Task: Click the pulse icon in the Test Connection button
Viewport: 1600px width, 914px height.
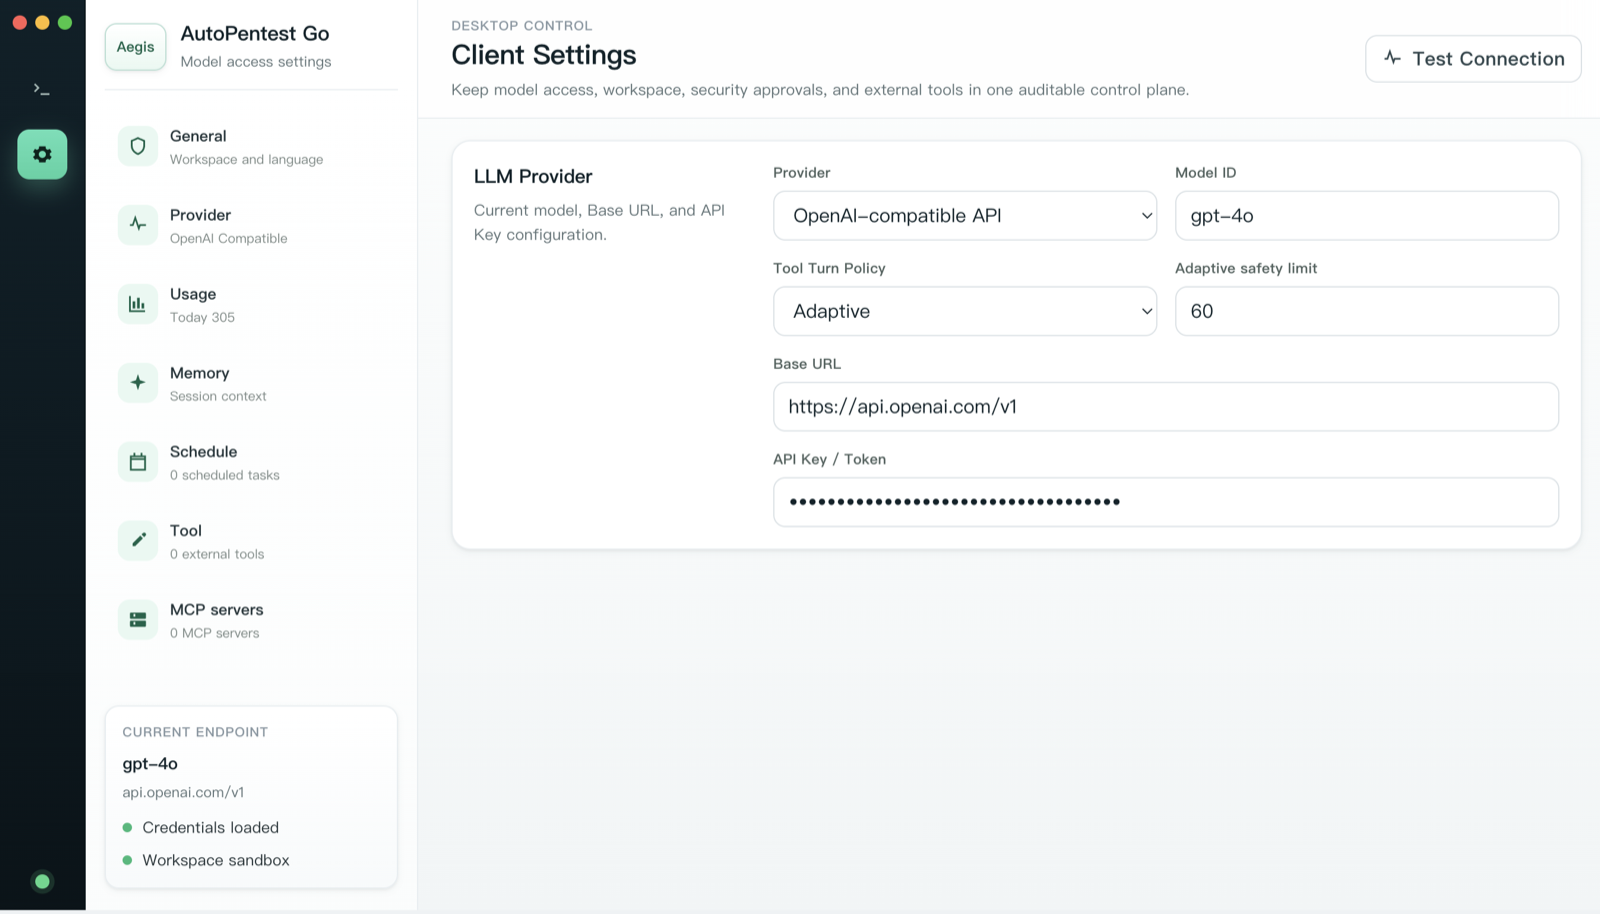Action: (x=1392, y=58)
